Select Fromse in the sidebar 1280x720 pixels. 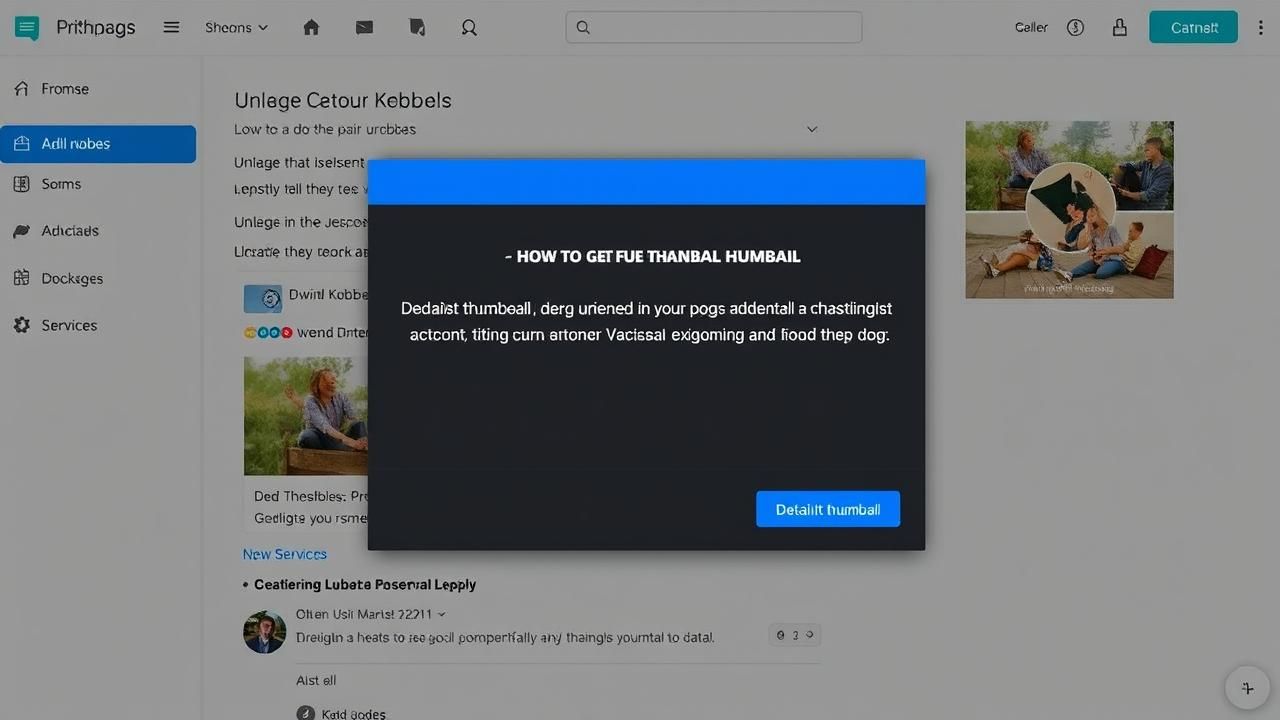point(65,89)
